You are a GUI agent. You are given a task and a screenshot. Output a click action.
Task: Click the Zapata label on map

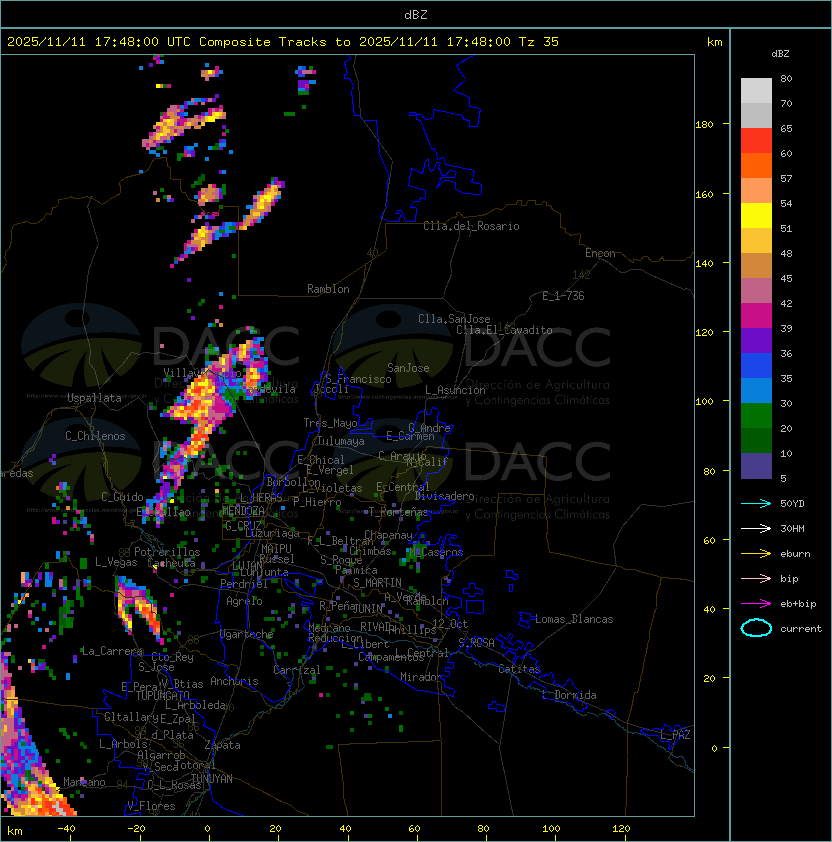222,745
